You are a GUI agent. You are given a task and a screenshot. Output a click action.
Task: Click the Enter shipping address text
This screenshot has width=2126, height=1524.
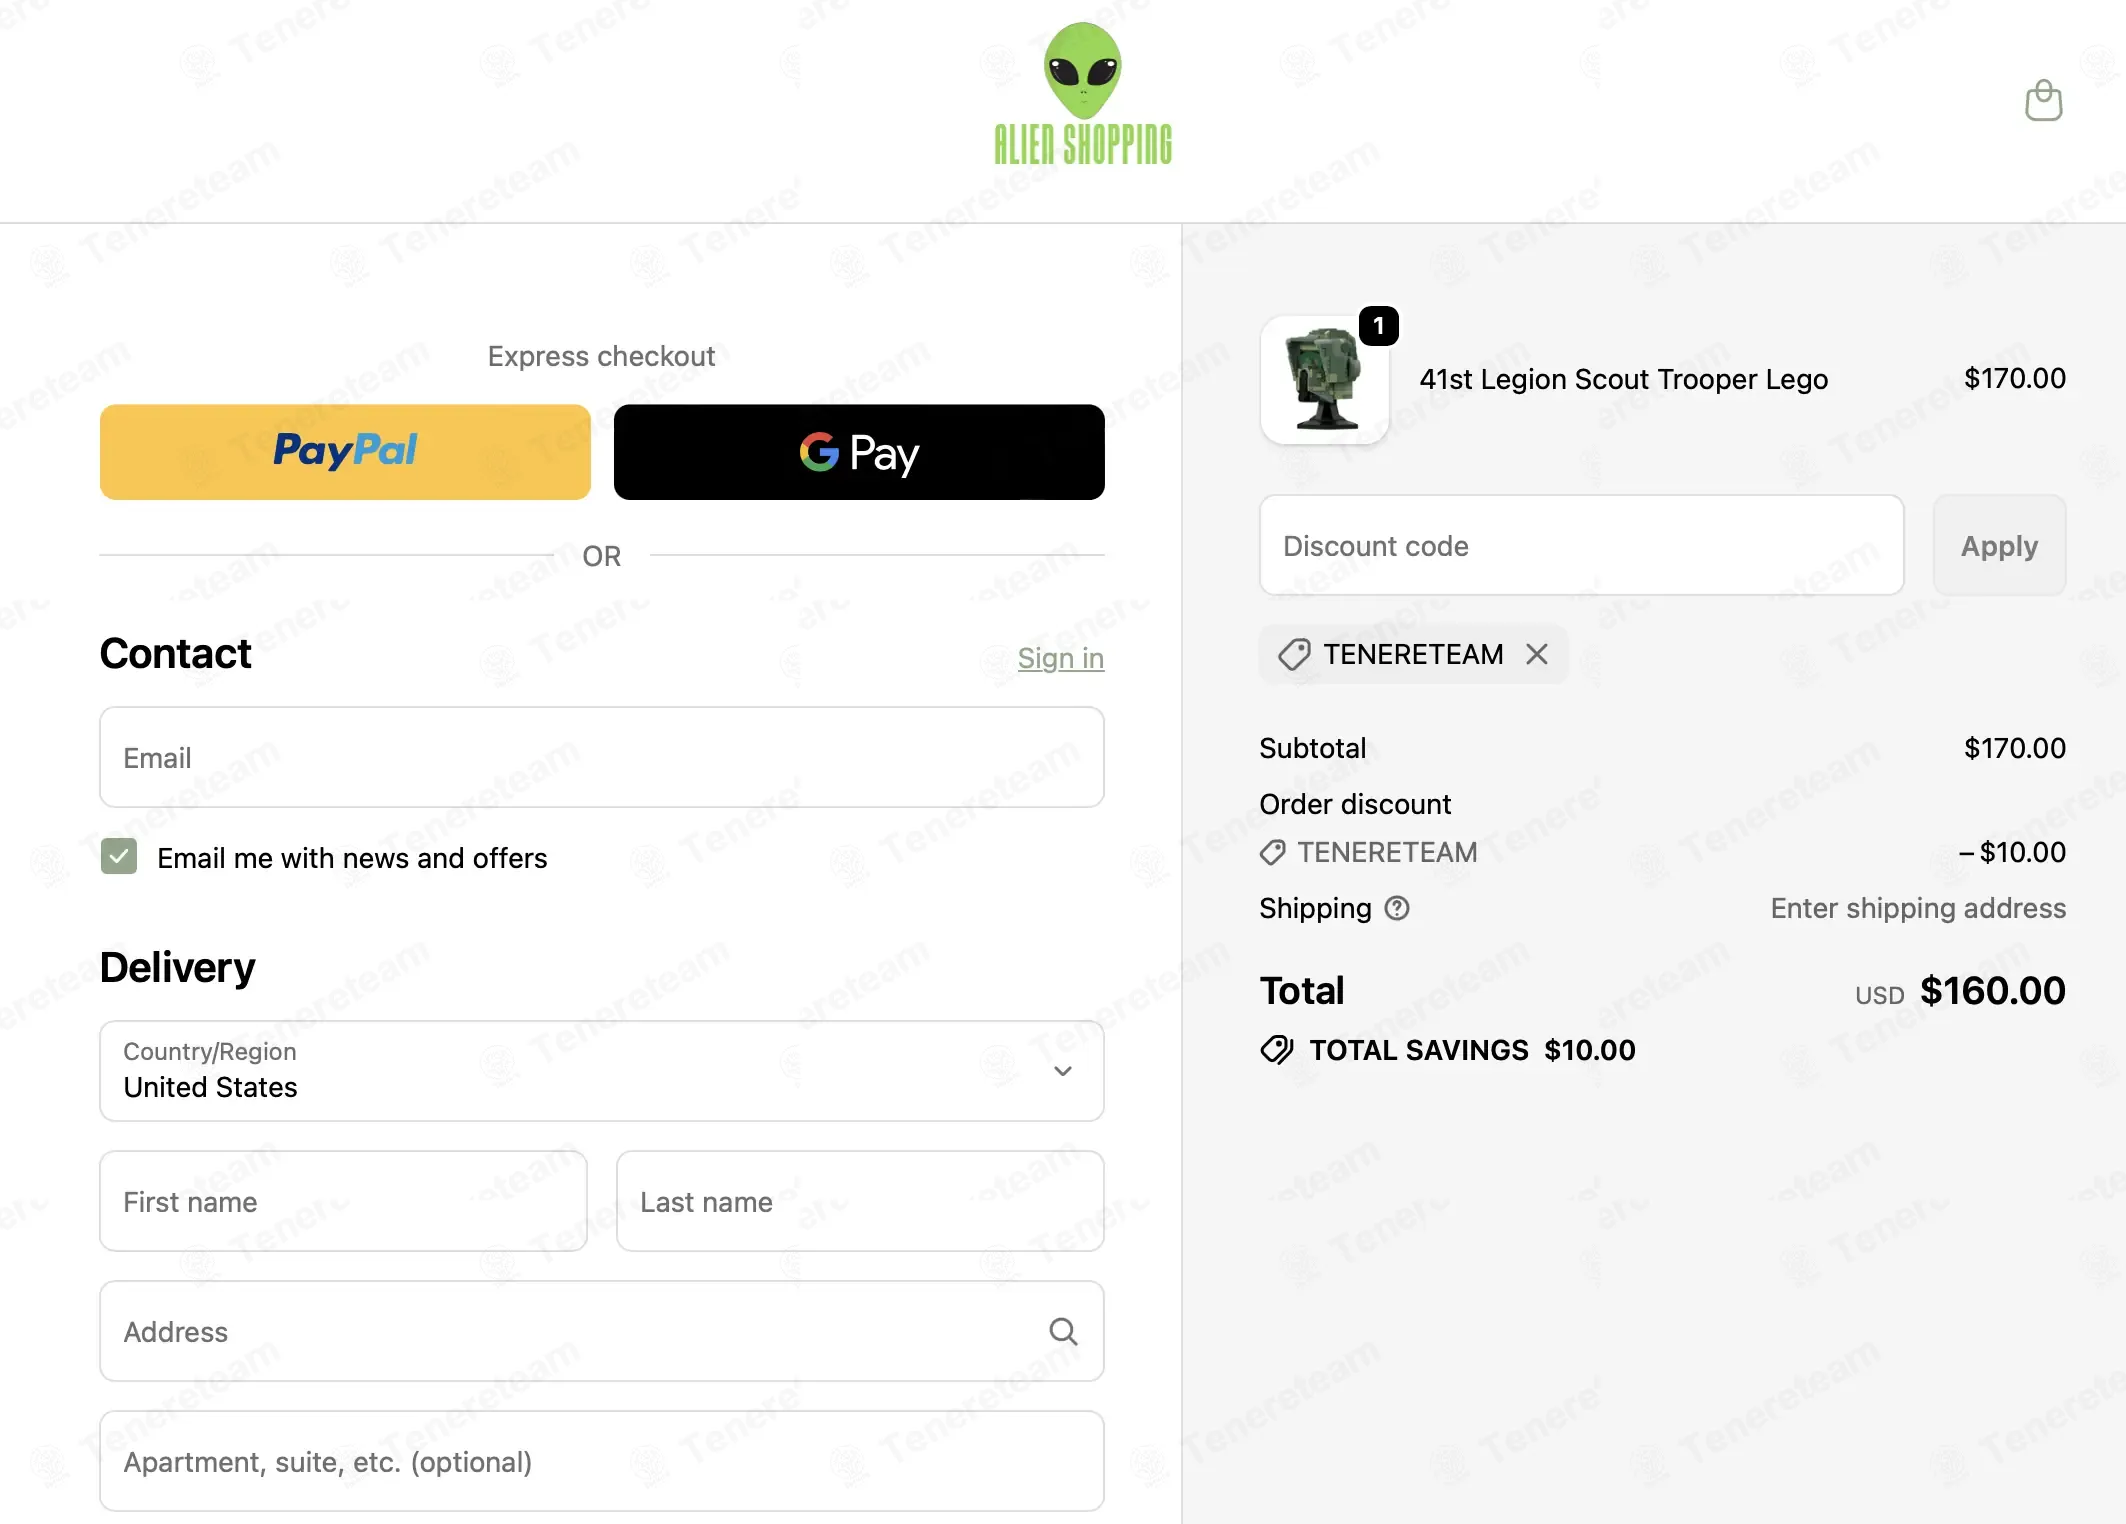(x=1918, y=908)
